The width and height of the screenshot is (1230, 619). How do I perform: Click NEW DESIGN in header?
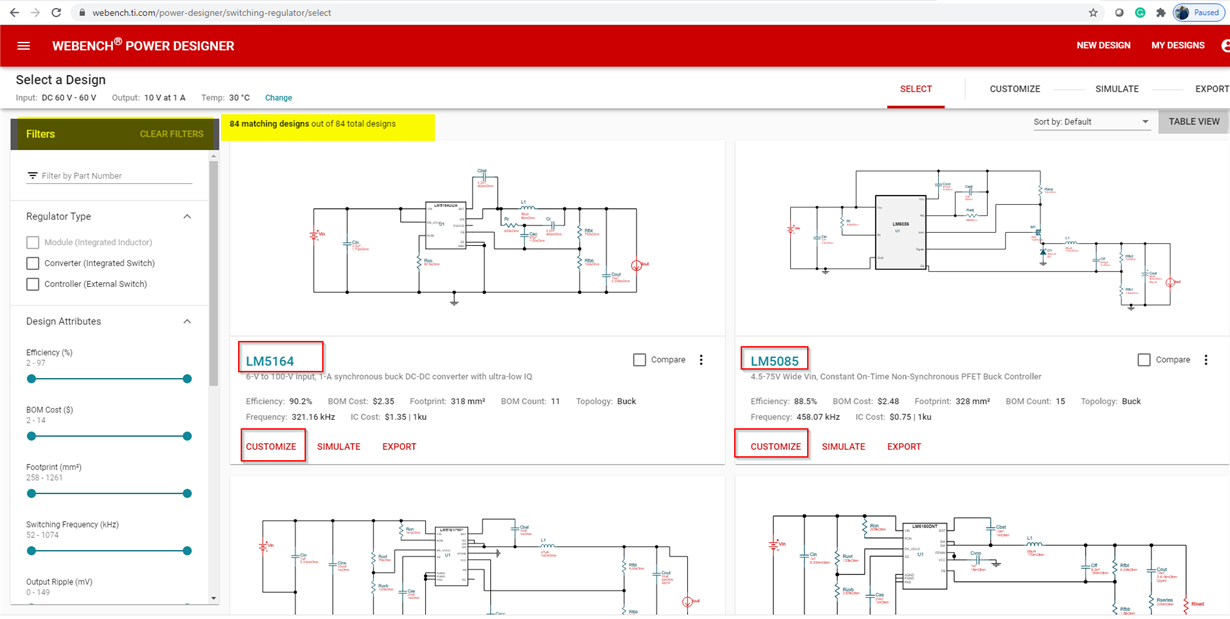pyautogui.click(x=1103, y=46)
